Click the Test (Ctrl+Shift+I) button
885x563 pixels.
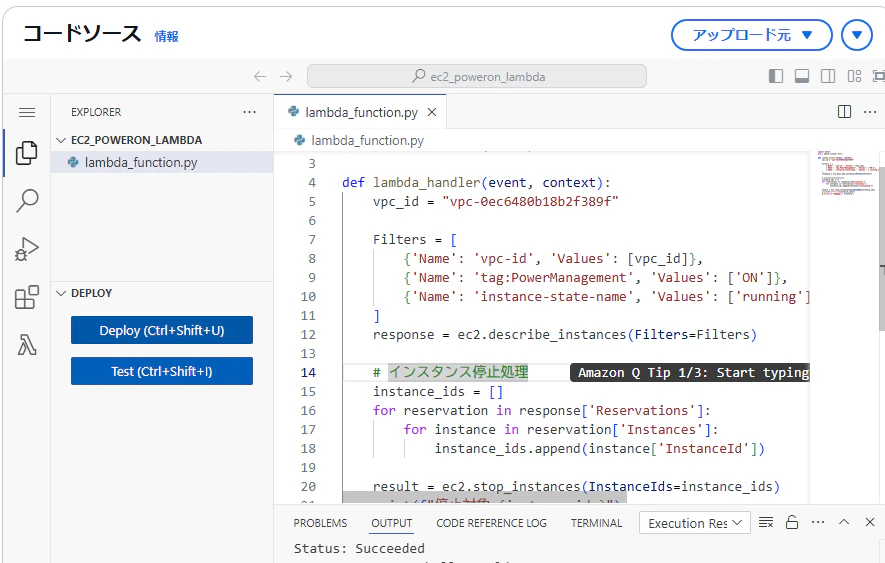coord(162,371)
